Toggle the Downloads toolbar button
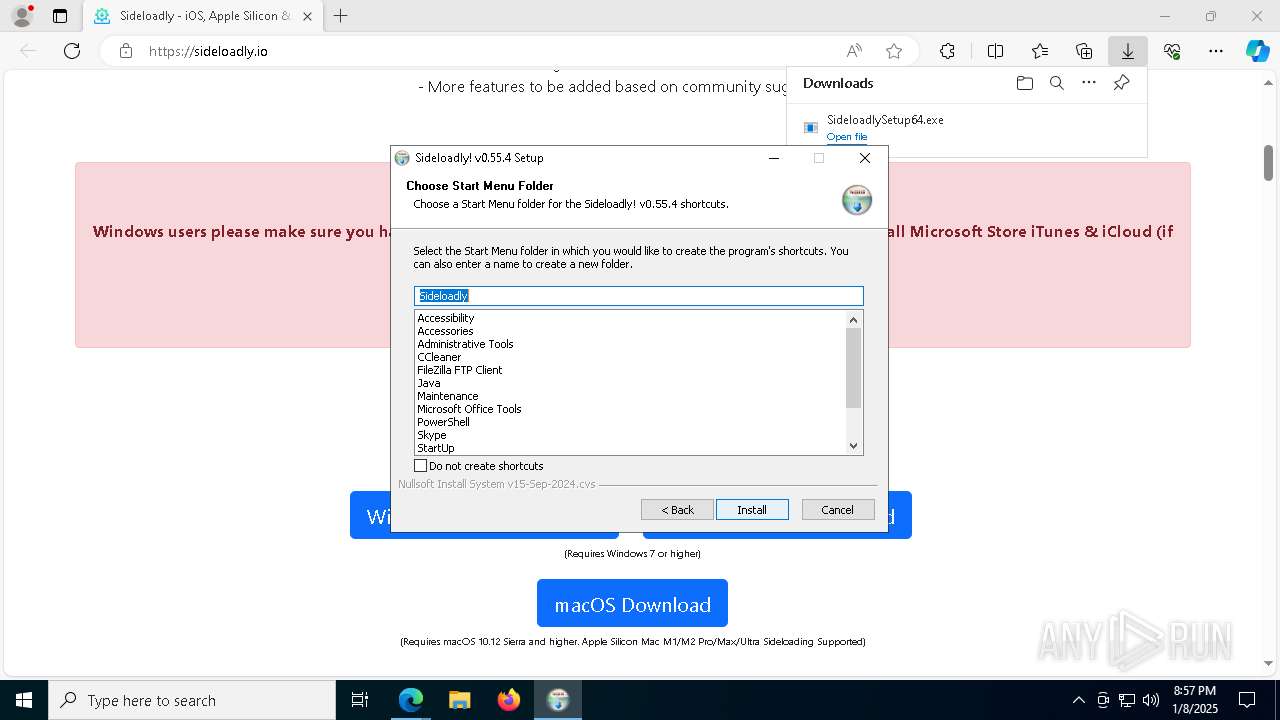The image size is (1280, 720). (1127, 51)
